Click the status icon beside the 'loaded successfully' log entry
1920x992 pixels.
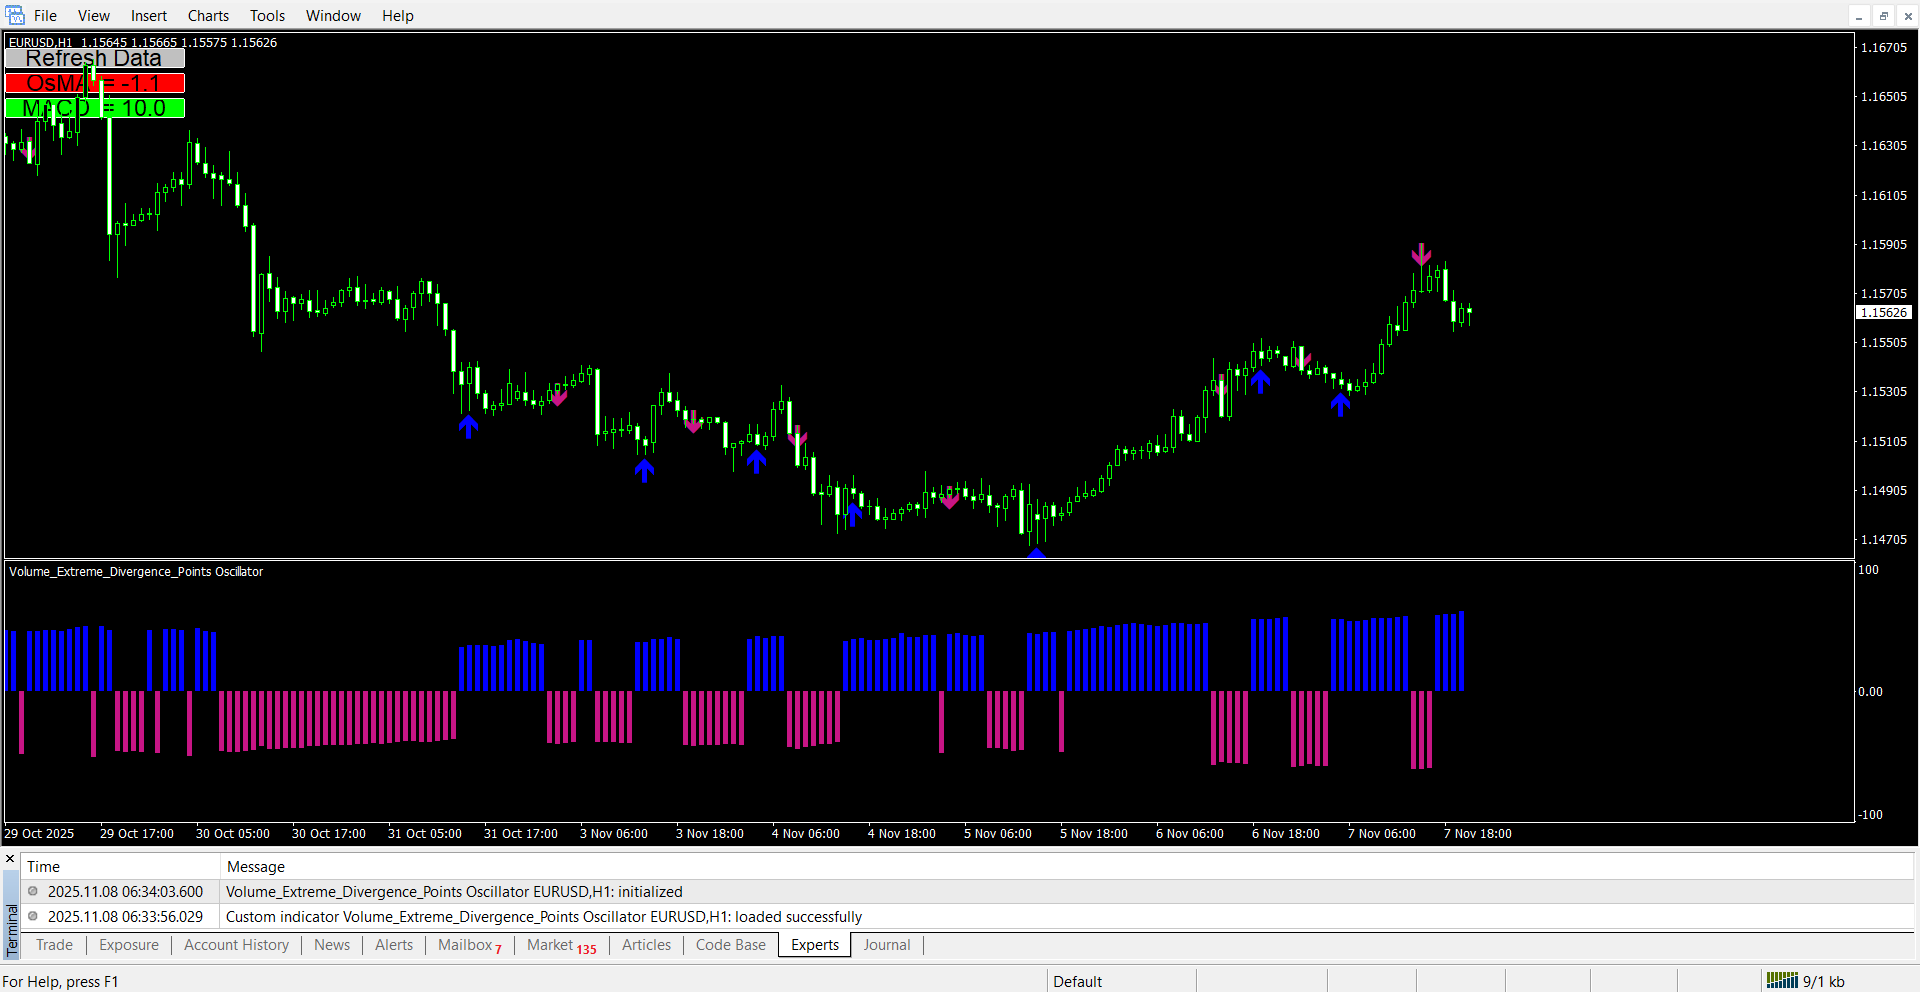pyautogui.click(x=33, y=916)
